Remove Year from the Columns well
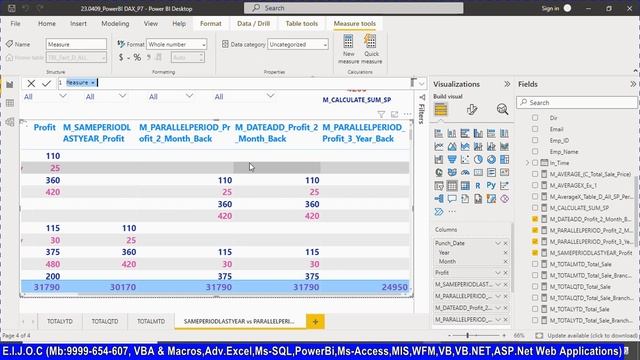This screenshot has width=640, height=360. click(x=506, y=253)
